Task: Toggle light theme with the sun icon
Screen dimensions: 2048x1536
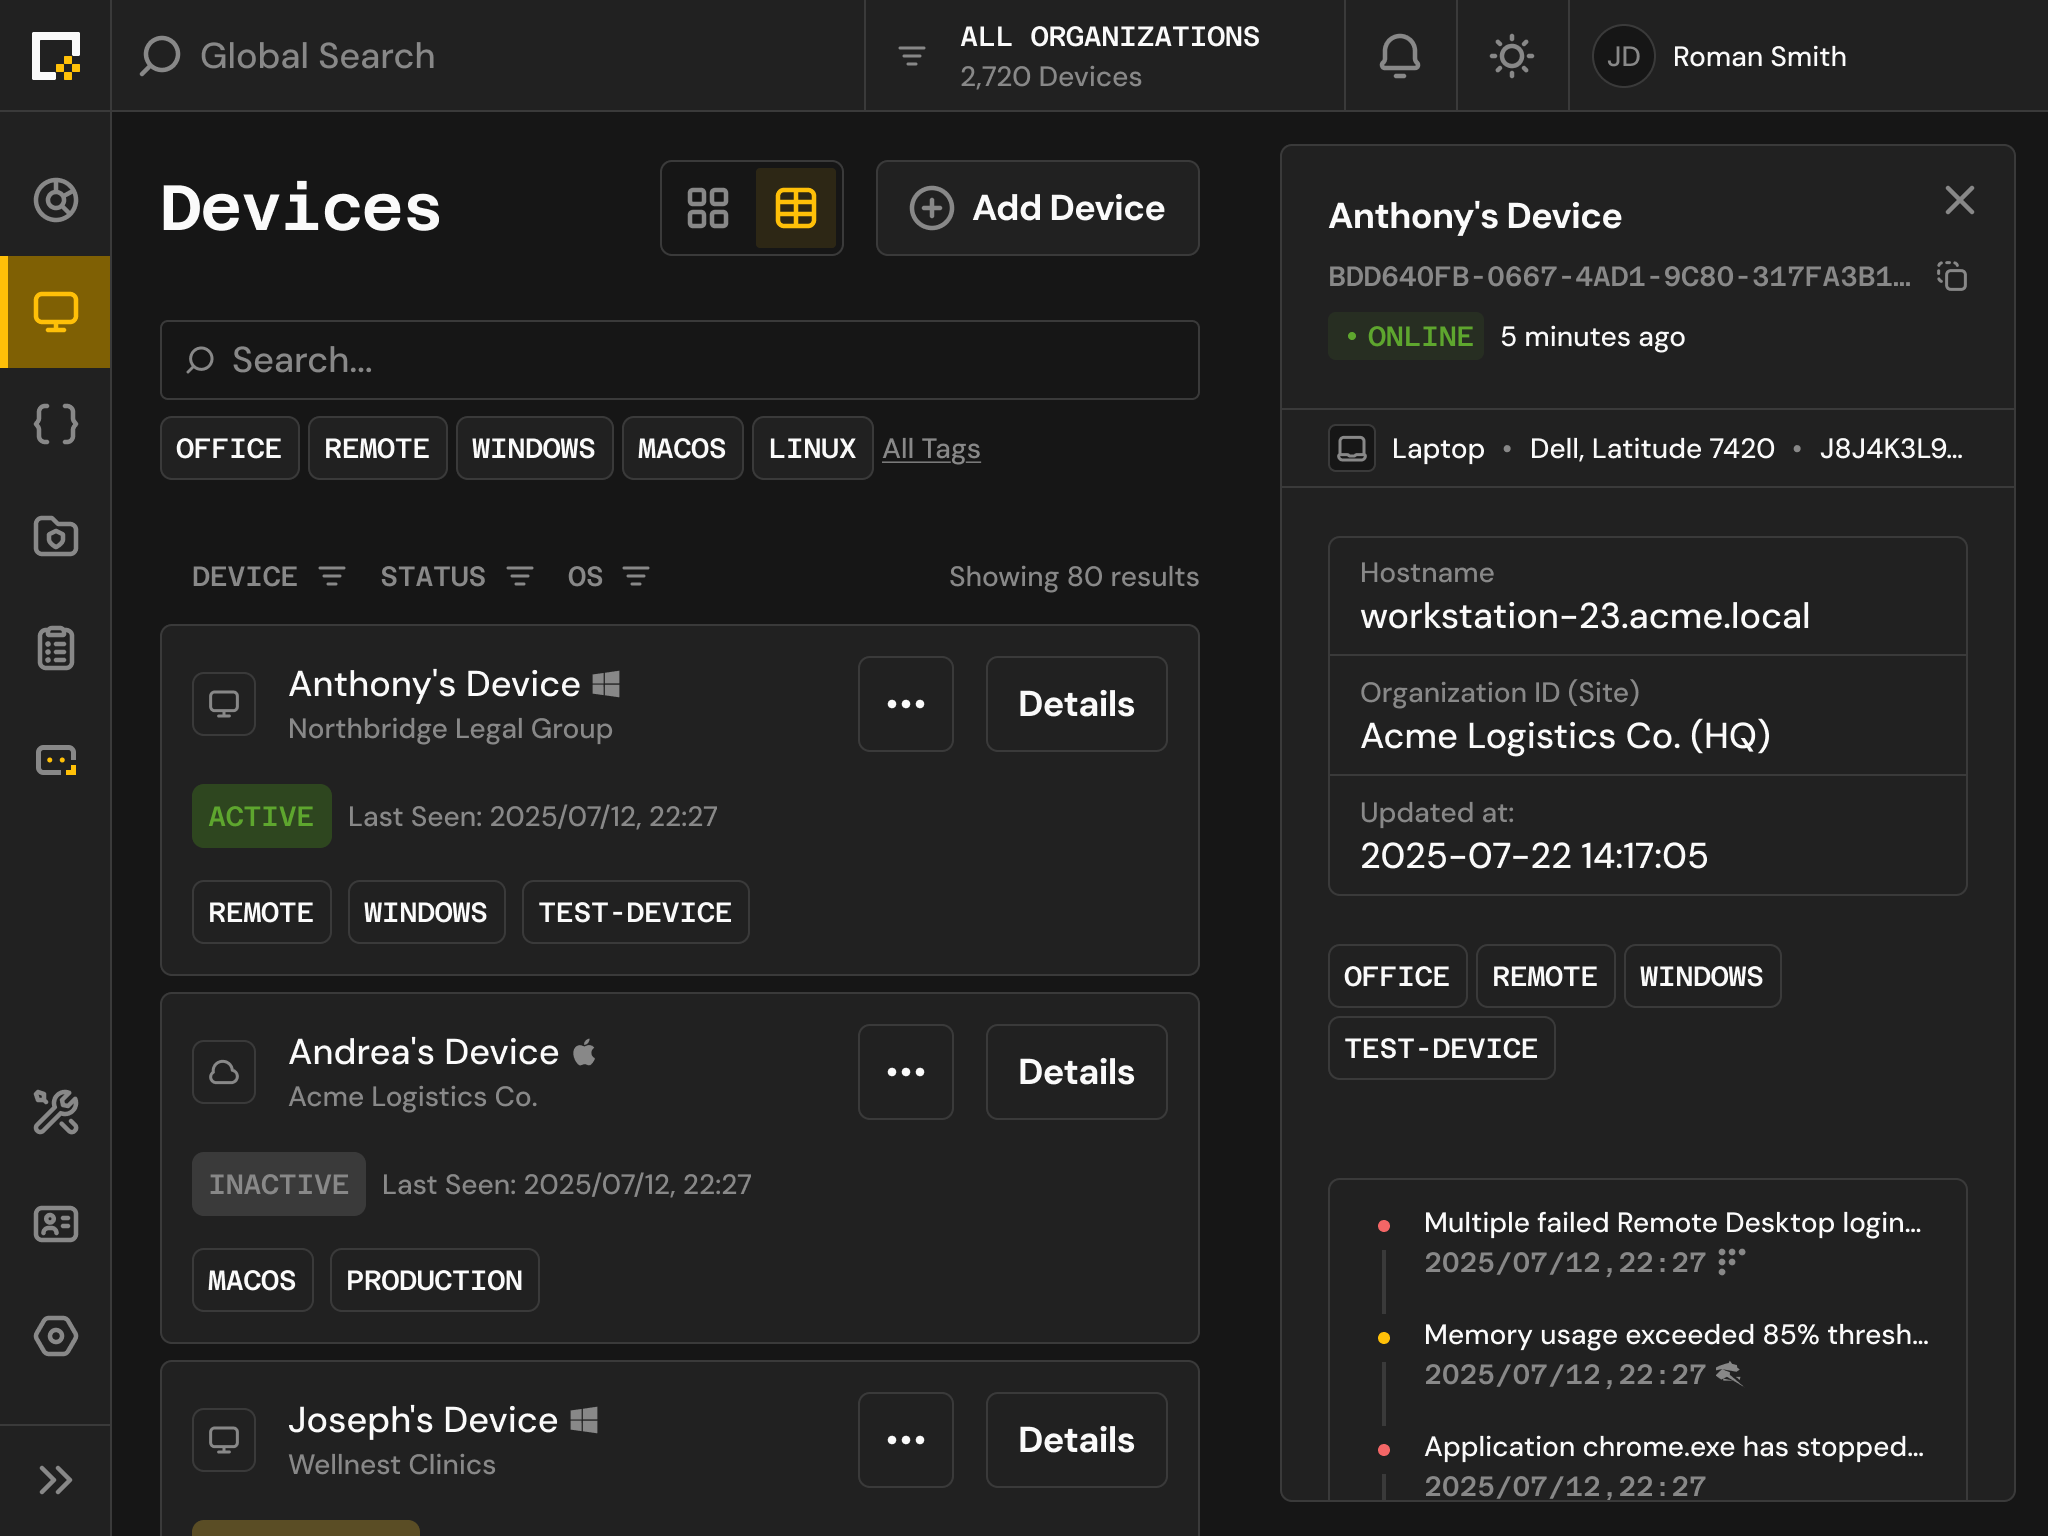Action: [x=1512, y=56]
